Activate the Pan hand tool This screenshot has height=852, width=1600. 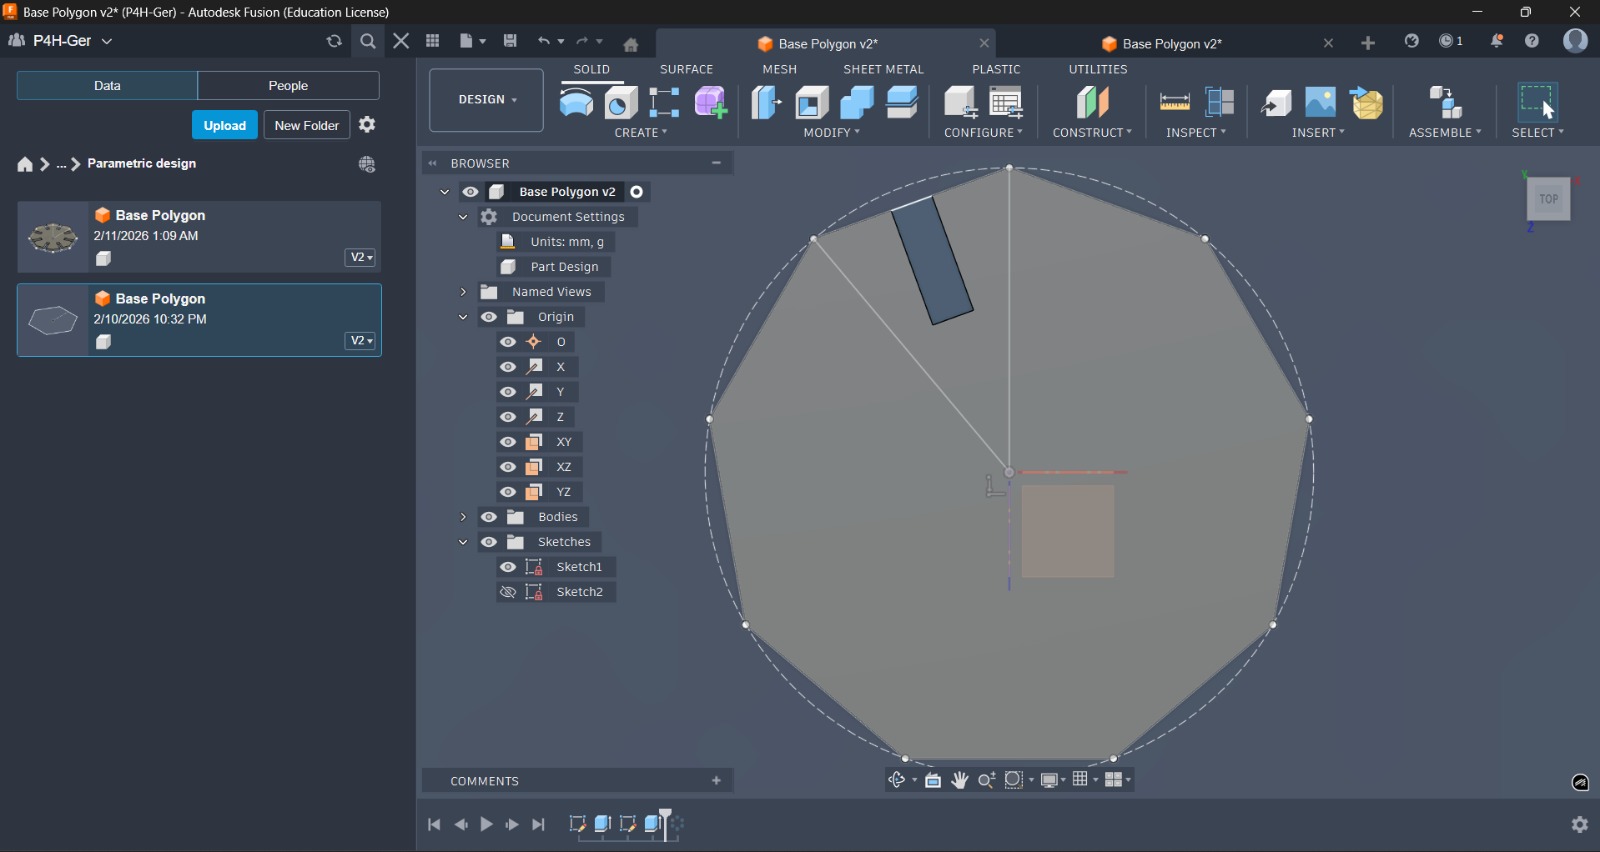[x=960, y=780]
